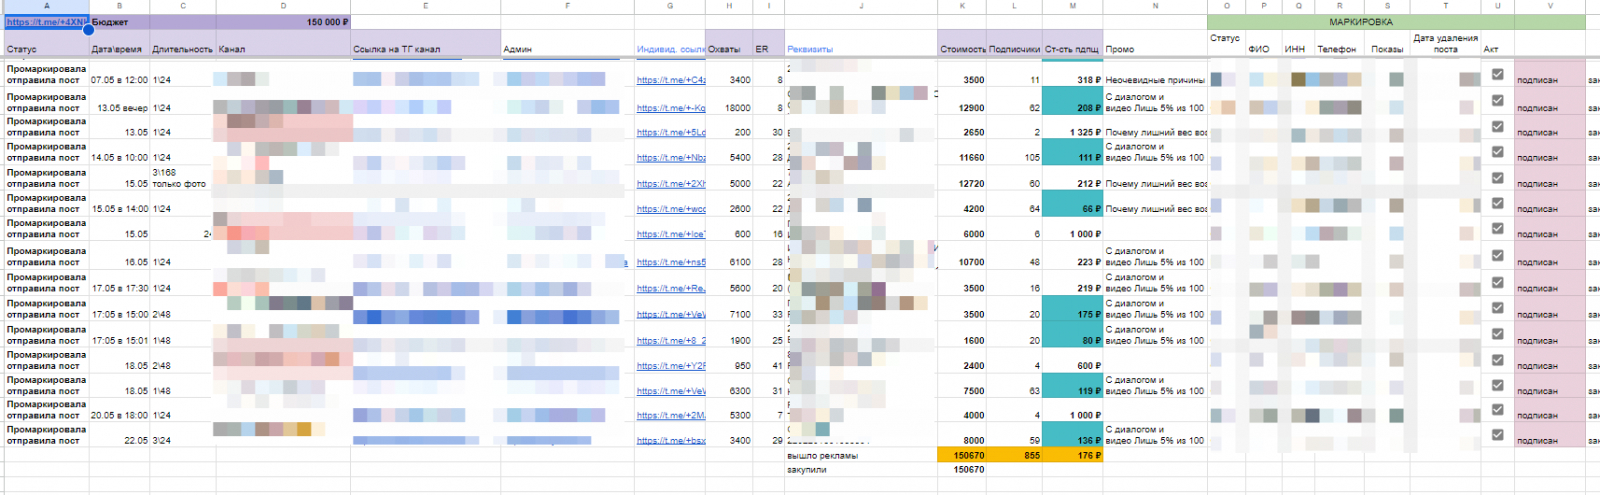Toggle Акт checkbox in 119 ₽ row
1600x495 pixels.
pyautogui.click(x=1497, y=385)
